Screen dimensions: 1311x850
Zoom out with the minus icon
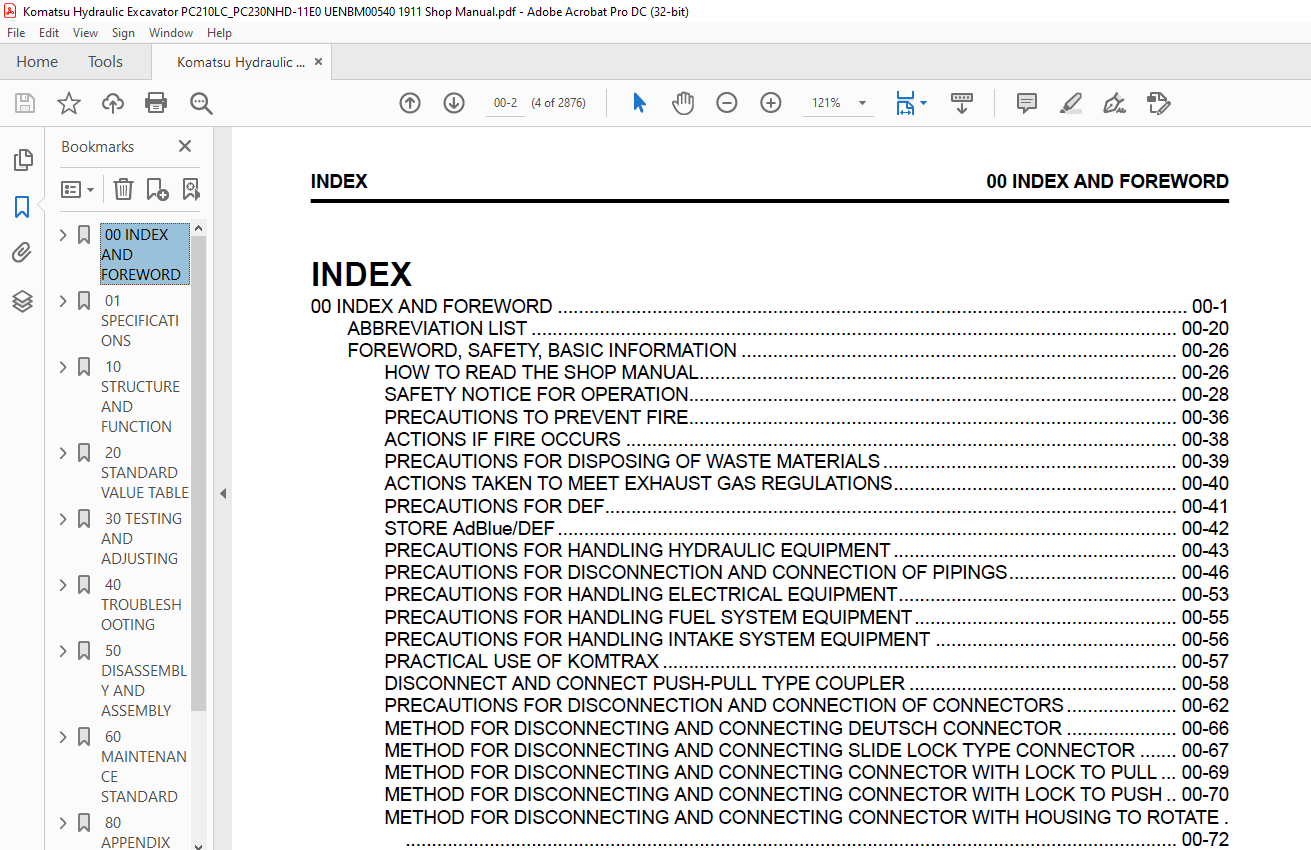(727, 103)
